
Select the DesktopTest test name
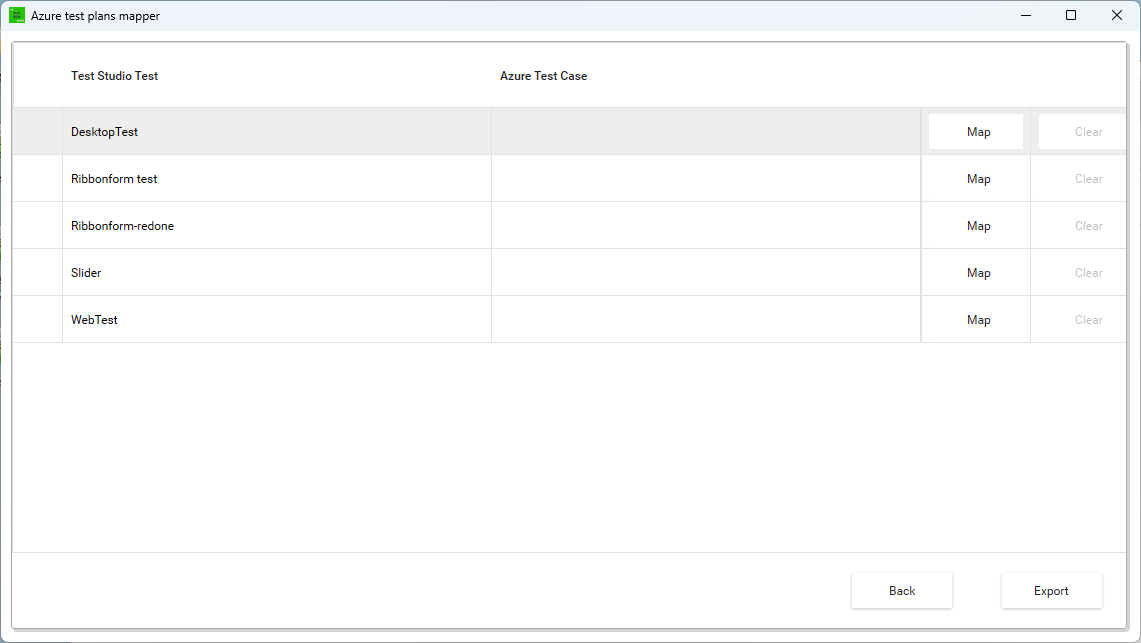(x=104, y=132)
